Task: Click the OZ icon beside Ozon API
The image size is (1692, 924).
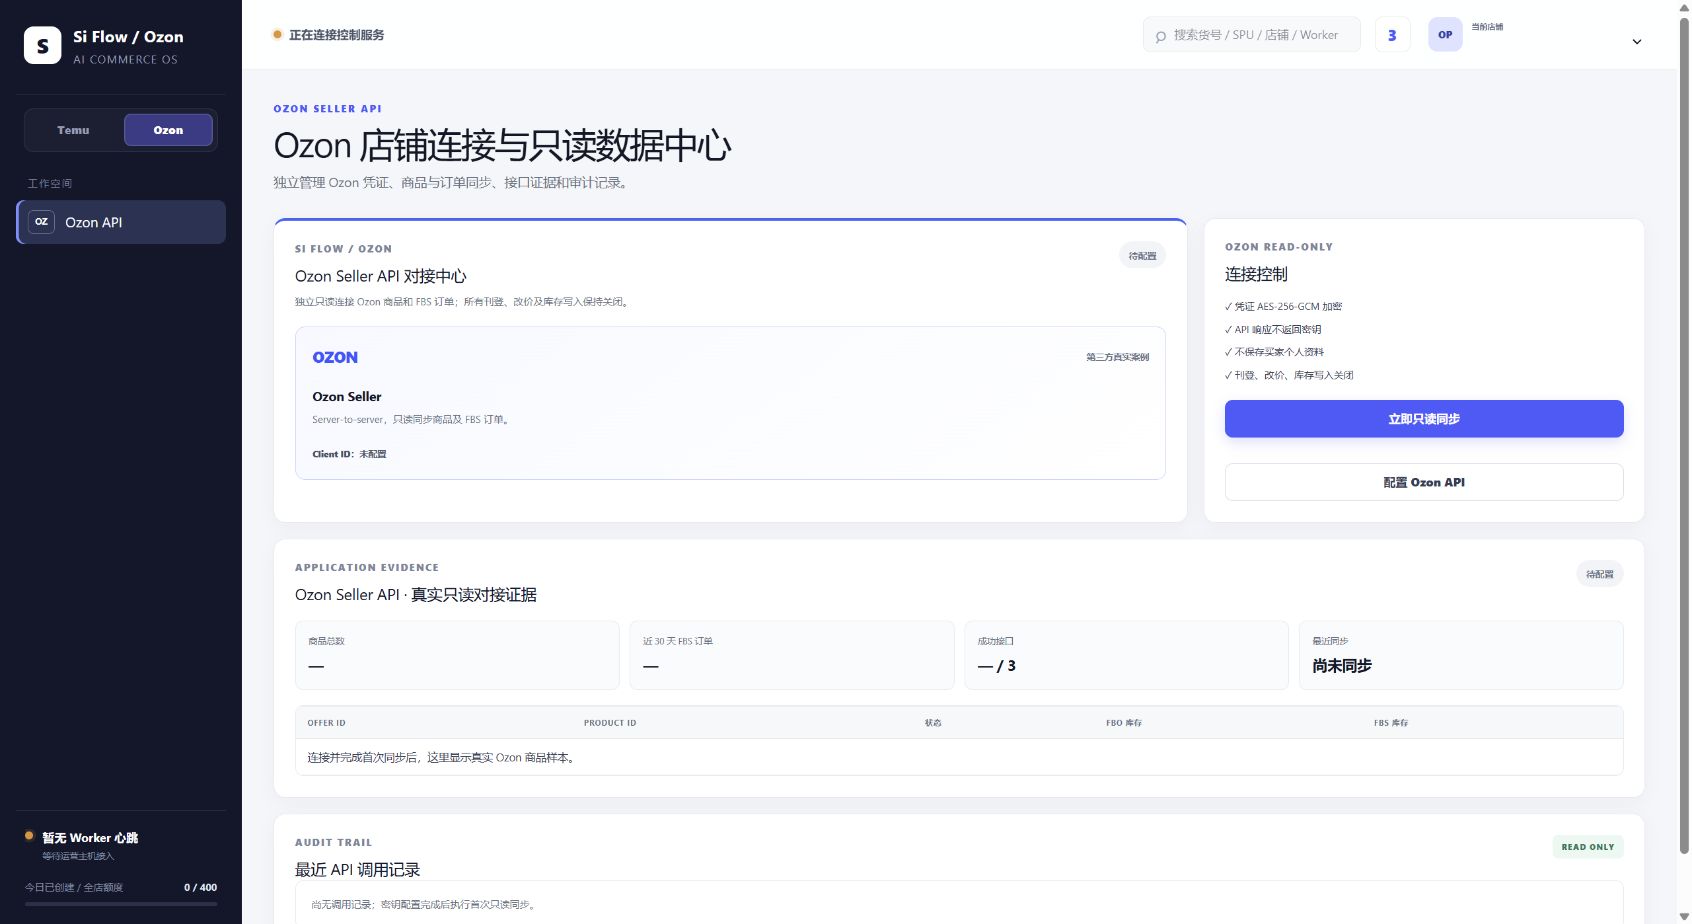Action: click(41, 222)
